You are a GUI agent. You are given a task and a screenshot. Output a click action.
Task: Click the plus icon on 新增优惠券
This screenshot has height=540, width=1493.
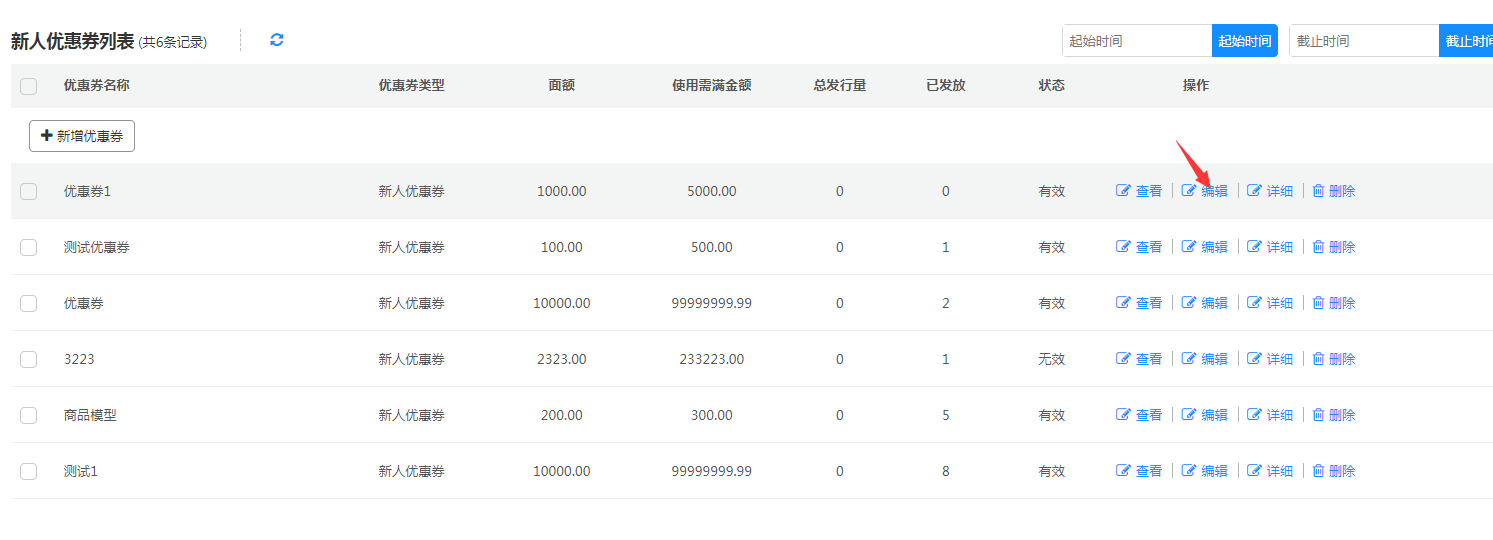pyautogui.click(x=46, y=136)
